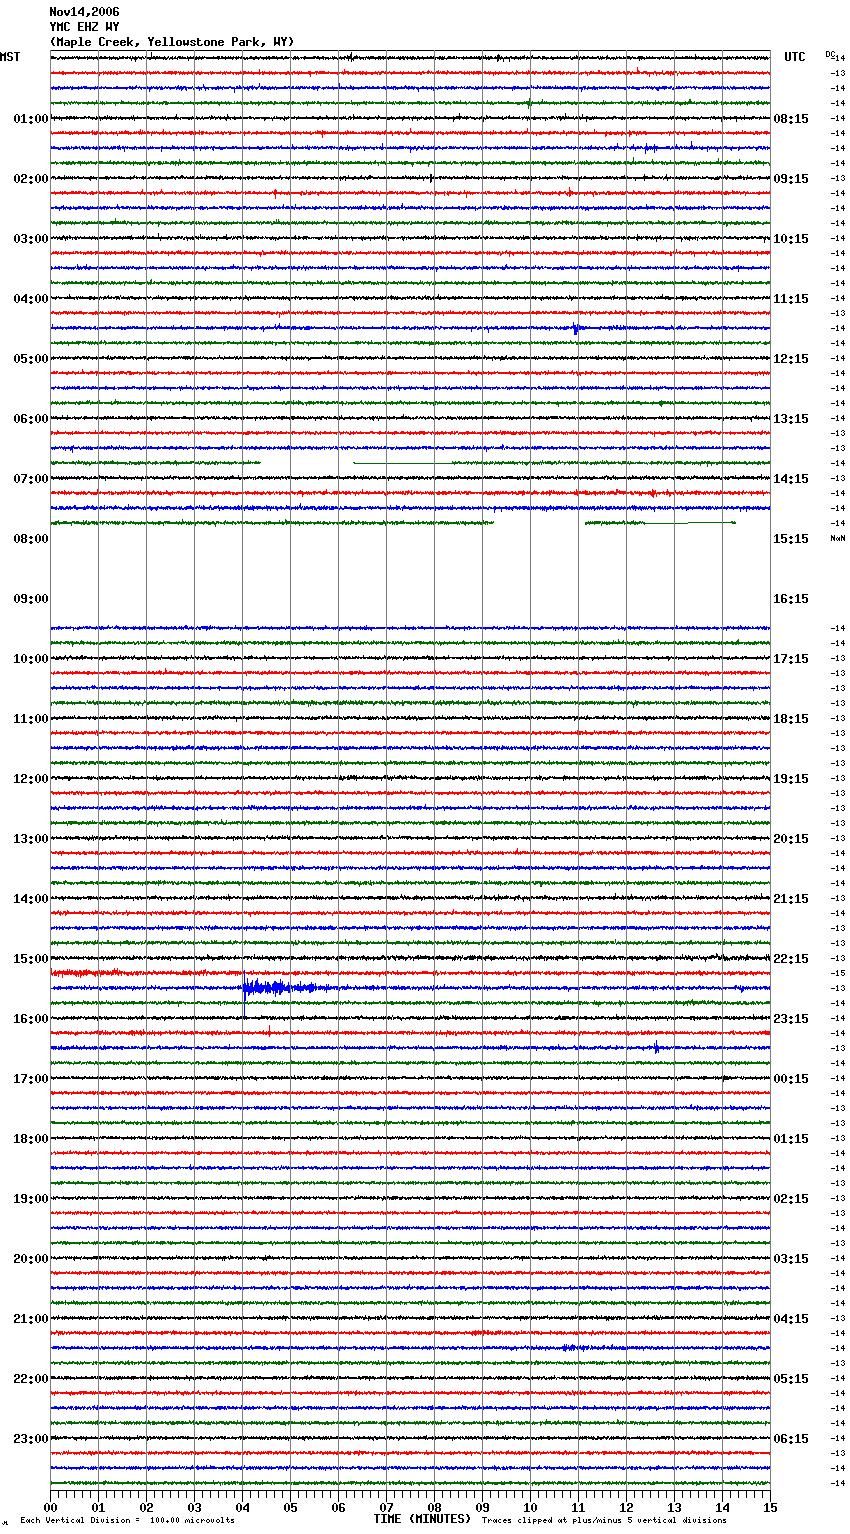Click the Each Vertical Division 100.00 microvolts note

click(x=127, y=1521)
